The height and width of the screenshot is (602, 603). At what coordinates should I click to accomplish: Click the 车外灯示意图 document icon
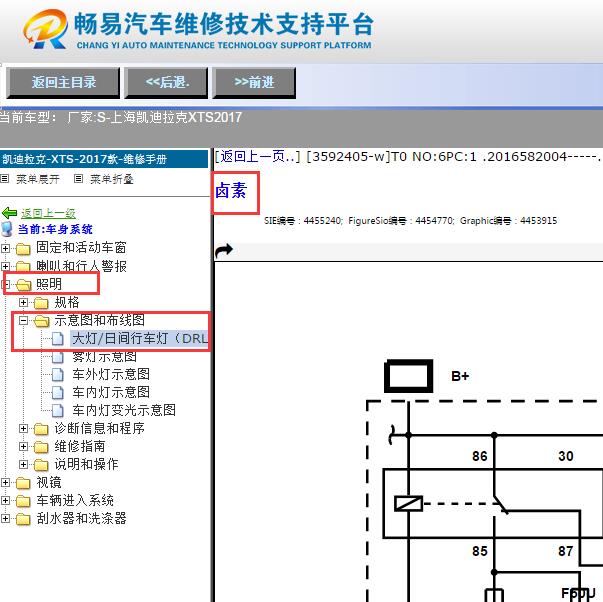pos(58,375)
